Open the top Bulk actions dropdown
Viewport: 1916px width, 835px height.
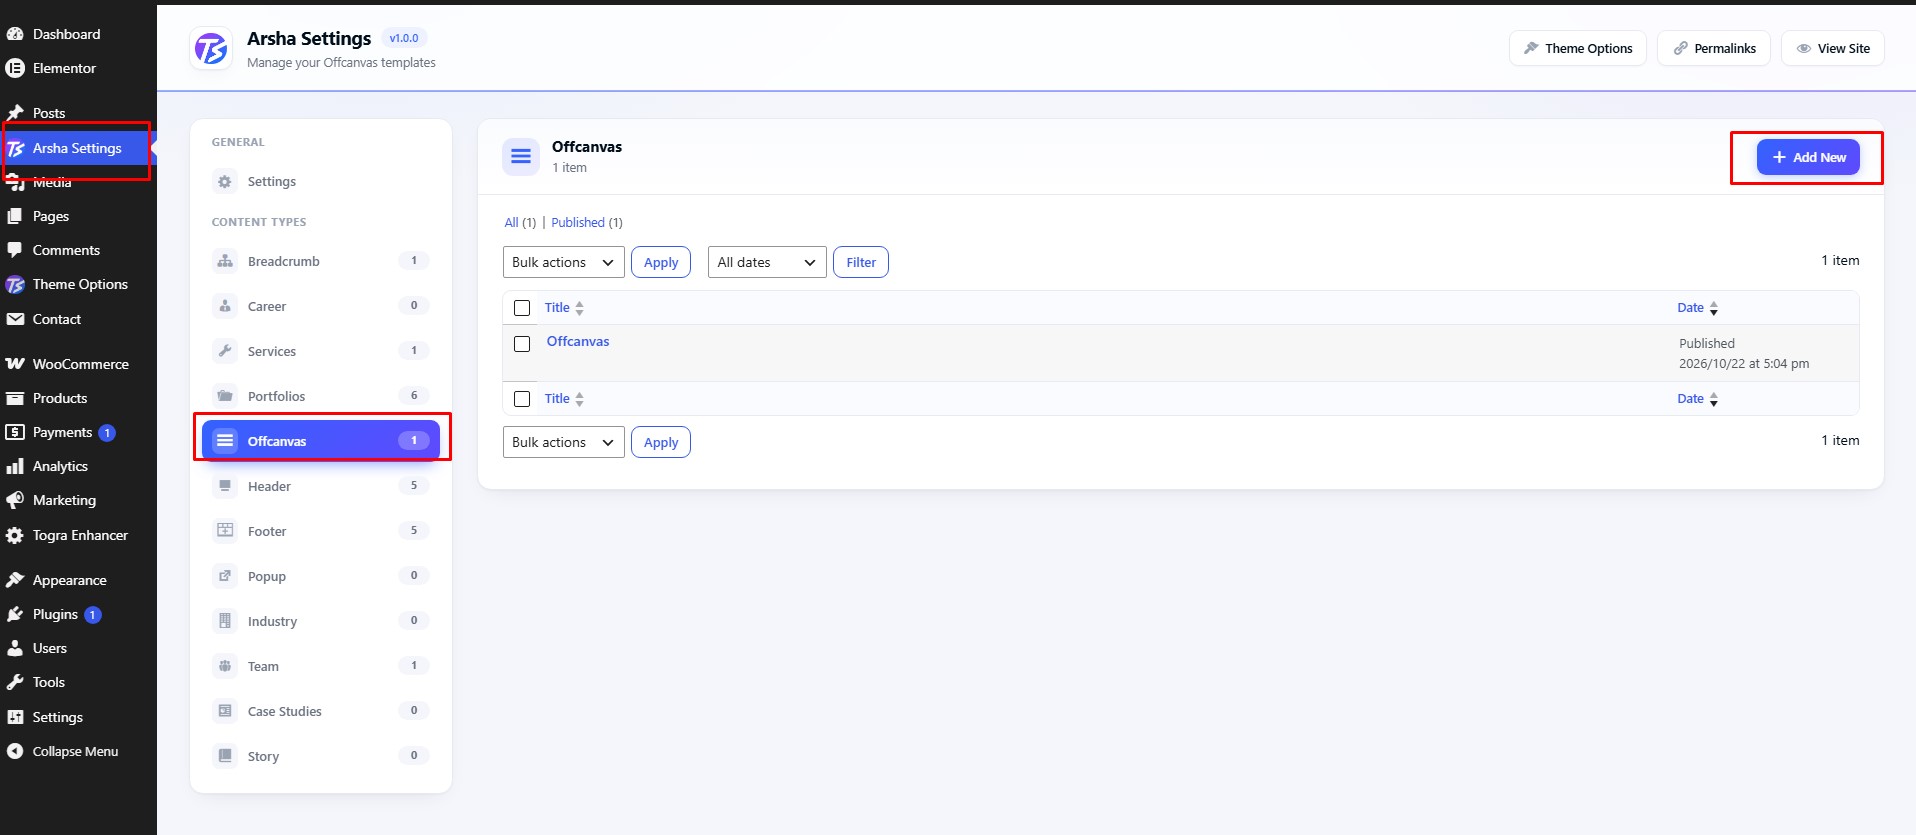coord(564,262)
